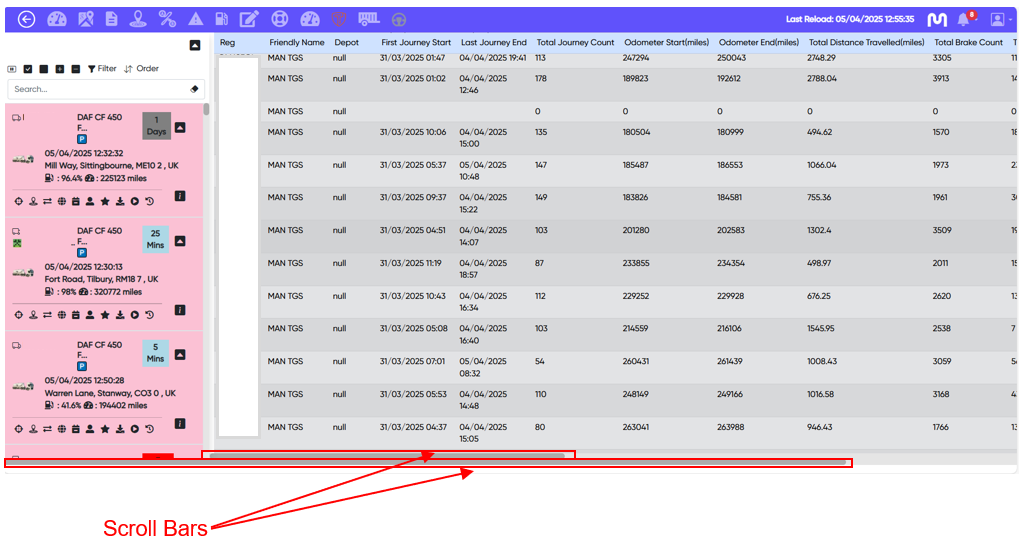Click the Filter button
The width and height of the screenshot is (1021, 550).
(x=102, y=69)
